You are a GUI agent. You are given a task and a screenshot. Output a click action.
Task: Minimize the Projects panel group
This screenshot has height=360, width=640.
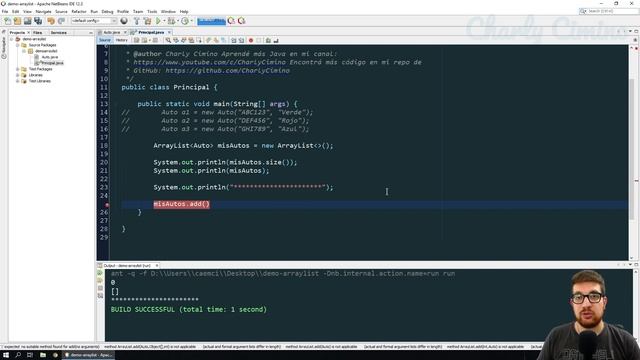pyautogui.click(x=91, y=33)
